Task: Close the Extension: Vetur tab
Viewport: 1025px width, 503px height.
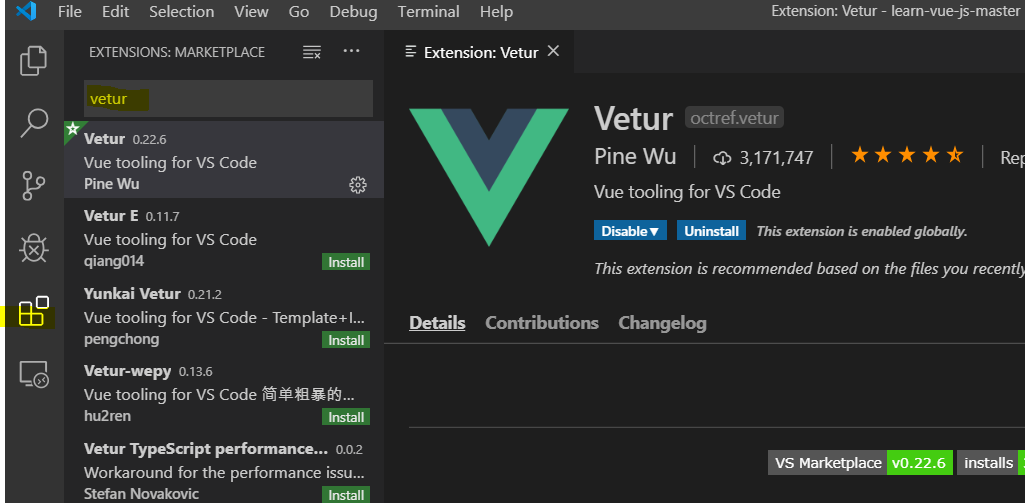Action: tap(553, 51)
